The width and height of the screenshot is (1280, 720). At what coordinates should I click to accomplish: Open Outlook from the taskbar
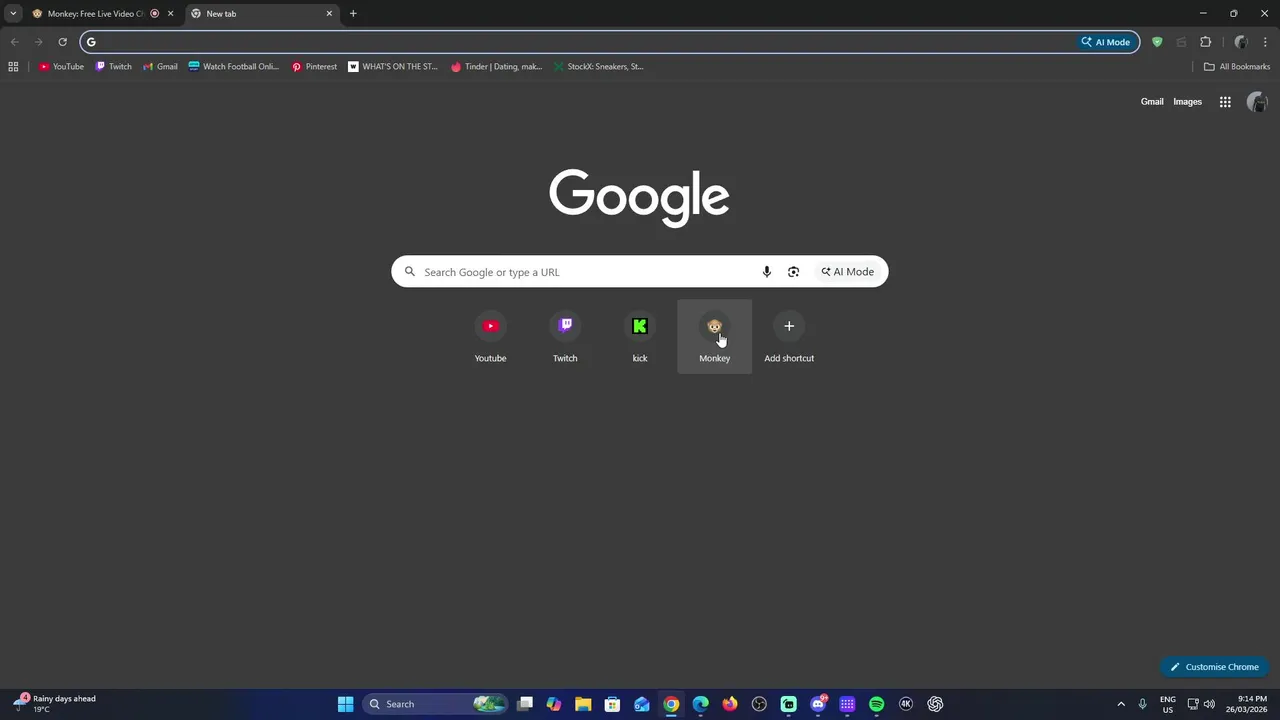tap(642, 704)
